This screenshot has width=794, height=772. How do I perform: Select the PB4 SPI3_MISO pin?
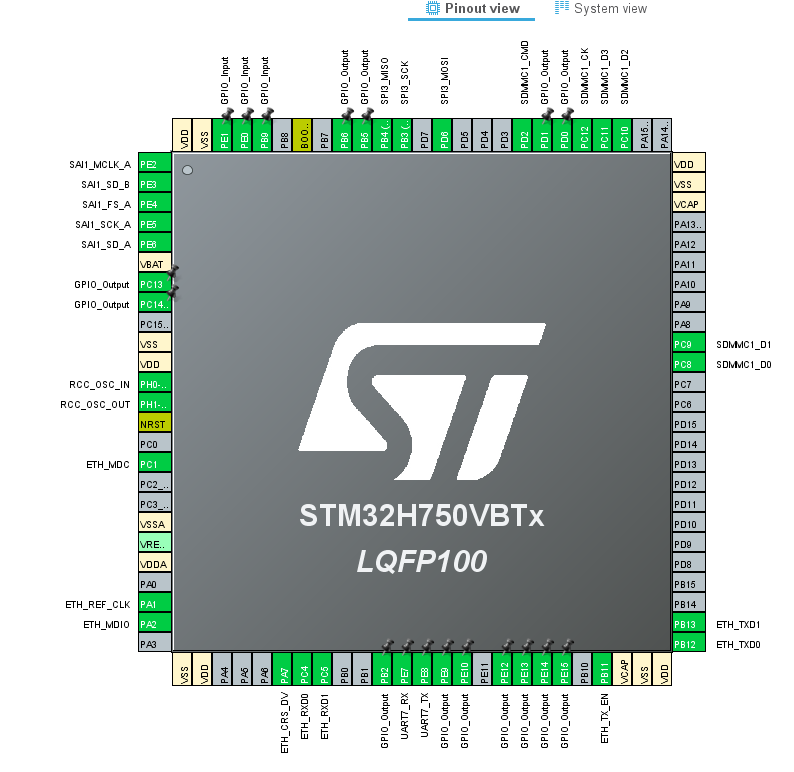pyautogui.click(x=384, y=136)
